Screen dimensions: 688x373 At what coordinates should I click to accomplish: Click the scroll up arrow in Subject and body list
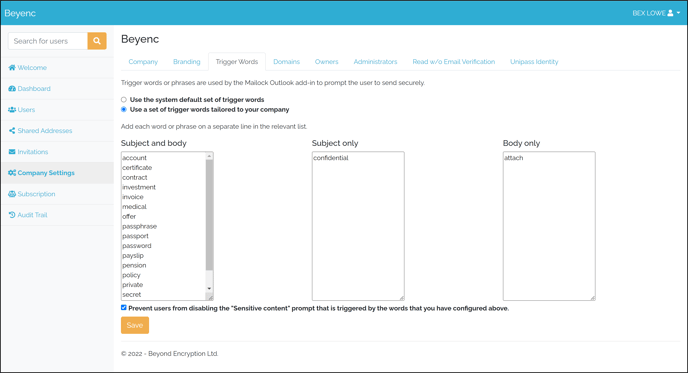tap(209, 156)
